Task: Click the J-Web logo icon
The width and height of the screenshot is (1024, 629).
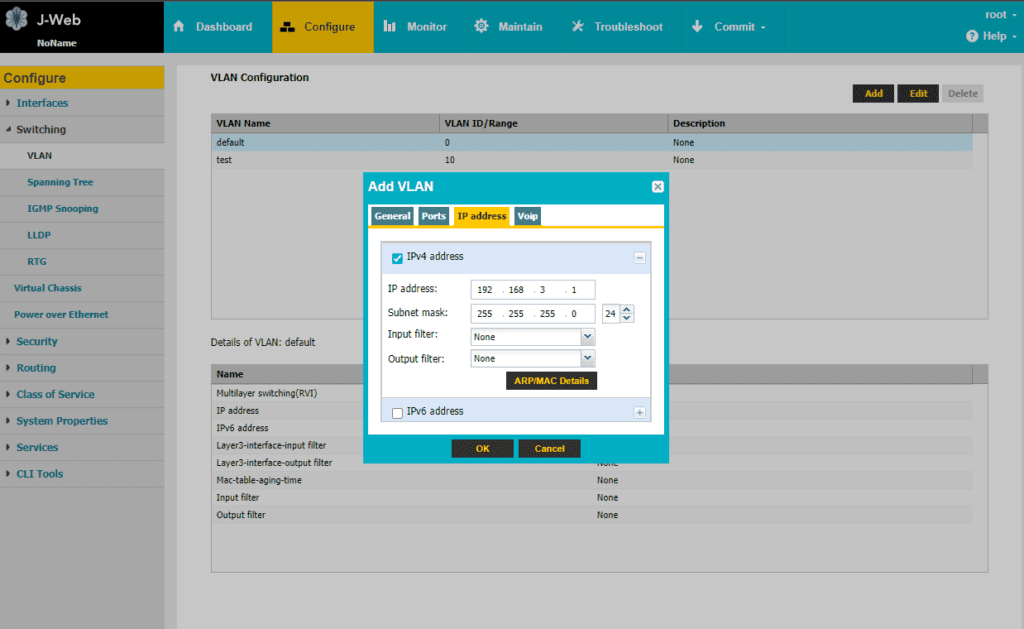Action: point(16,19)
